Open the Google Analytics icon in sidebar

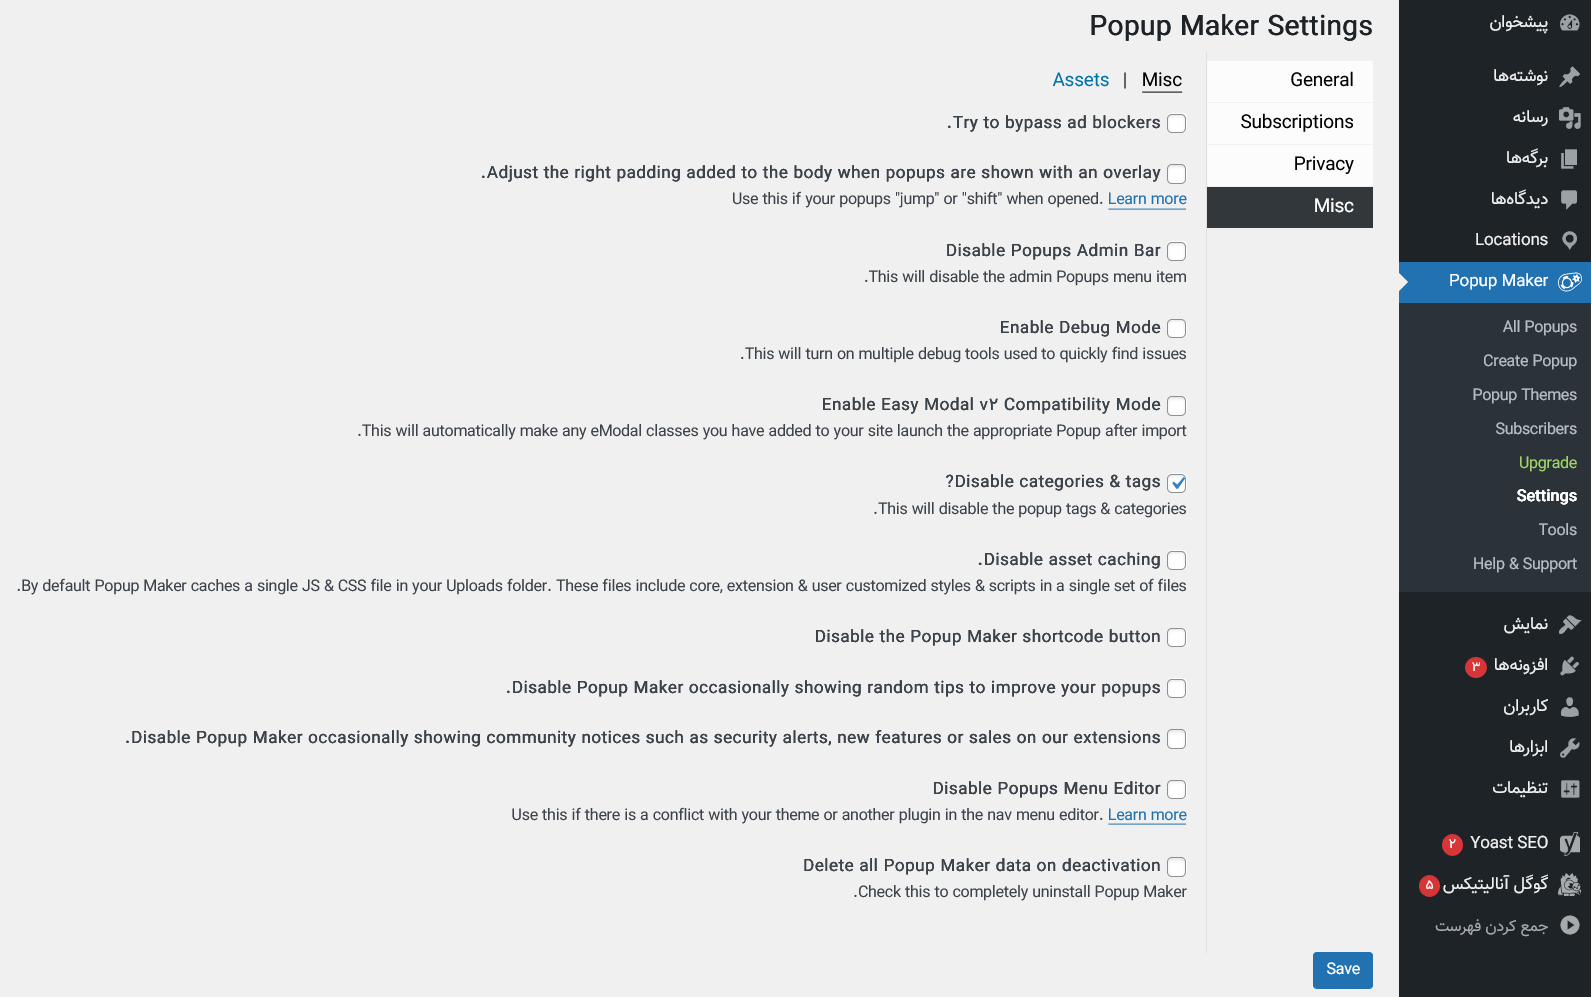(1570, 884)
